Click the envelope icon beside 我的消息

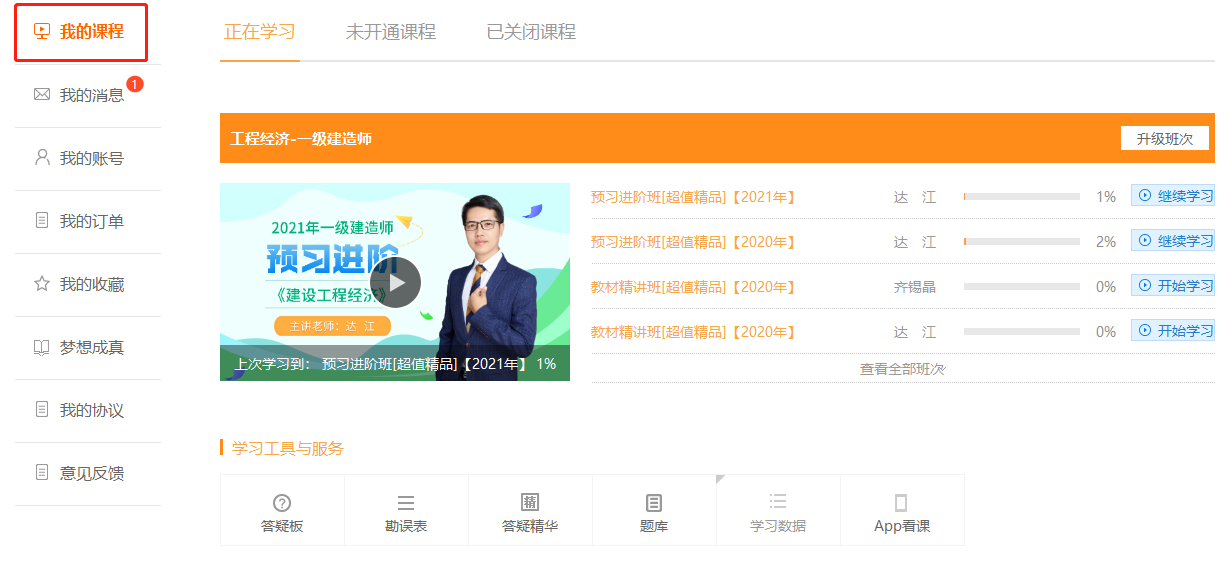(x=42, y=95)
